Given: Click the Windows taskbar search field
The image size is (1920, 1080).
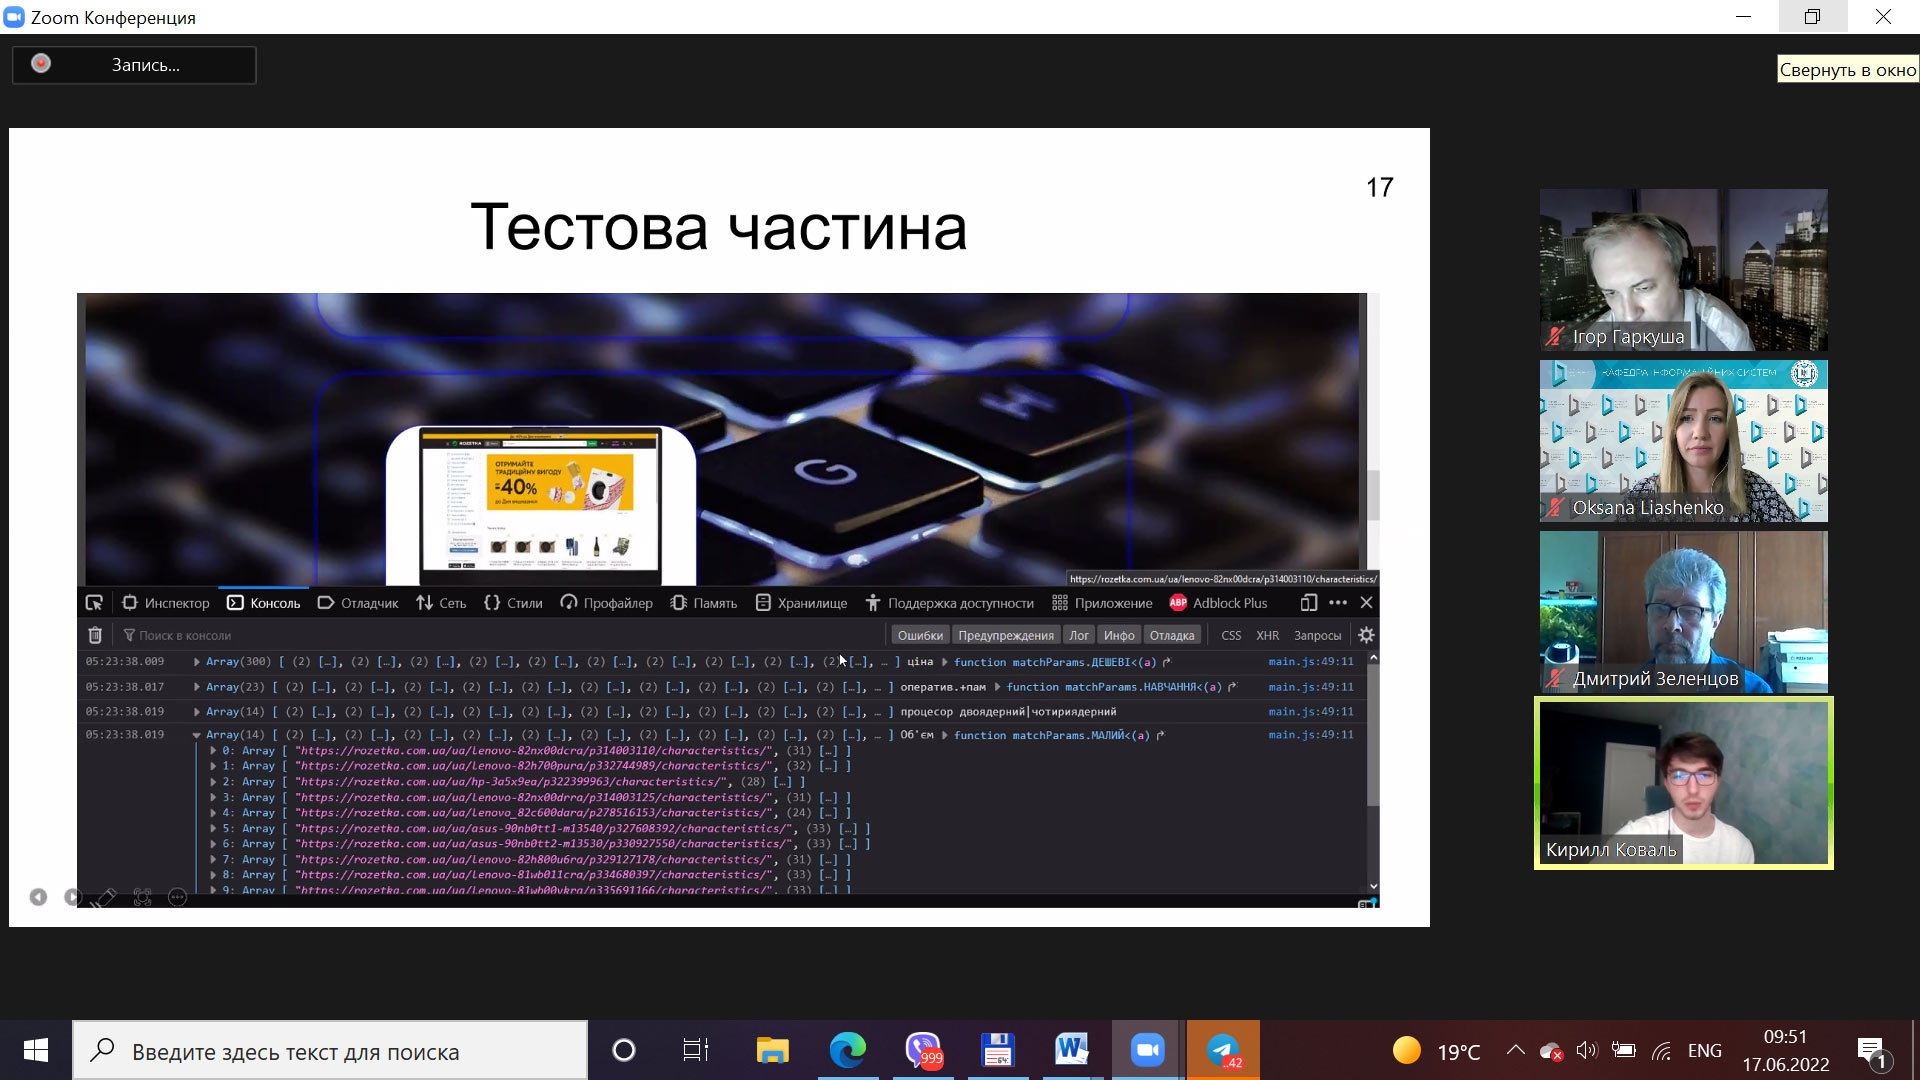Looking at the screenshot, I should pos(330,1051).
